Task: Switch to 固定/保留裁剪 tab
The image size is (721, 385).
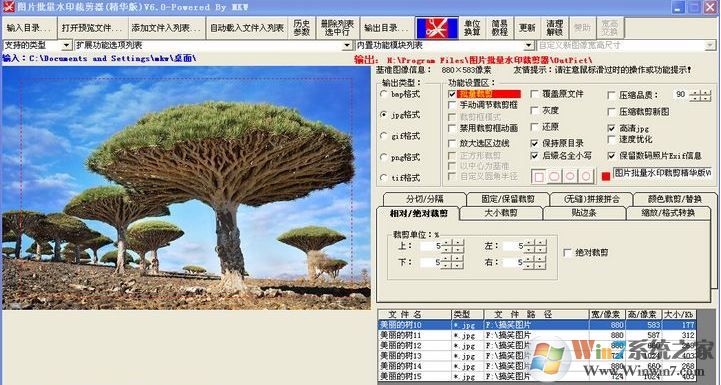Action: 508,199
